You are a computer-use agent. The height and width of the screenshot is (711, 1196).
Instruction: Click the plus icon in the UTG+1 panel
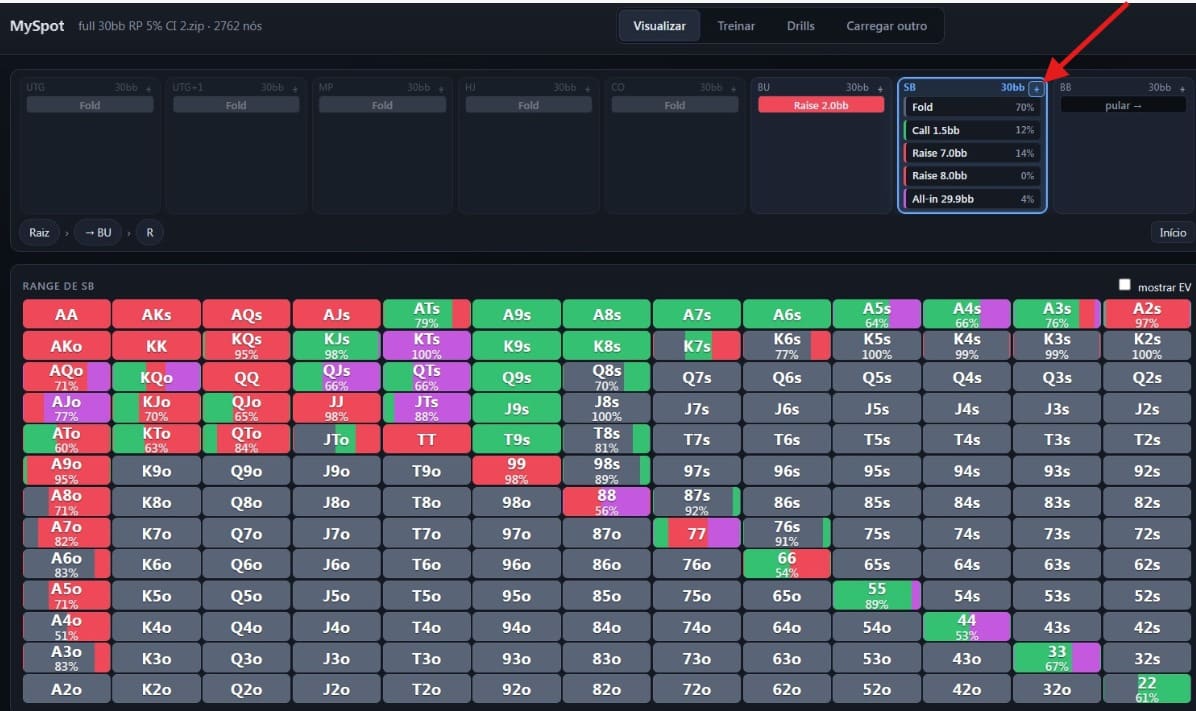pos(294,88)
